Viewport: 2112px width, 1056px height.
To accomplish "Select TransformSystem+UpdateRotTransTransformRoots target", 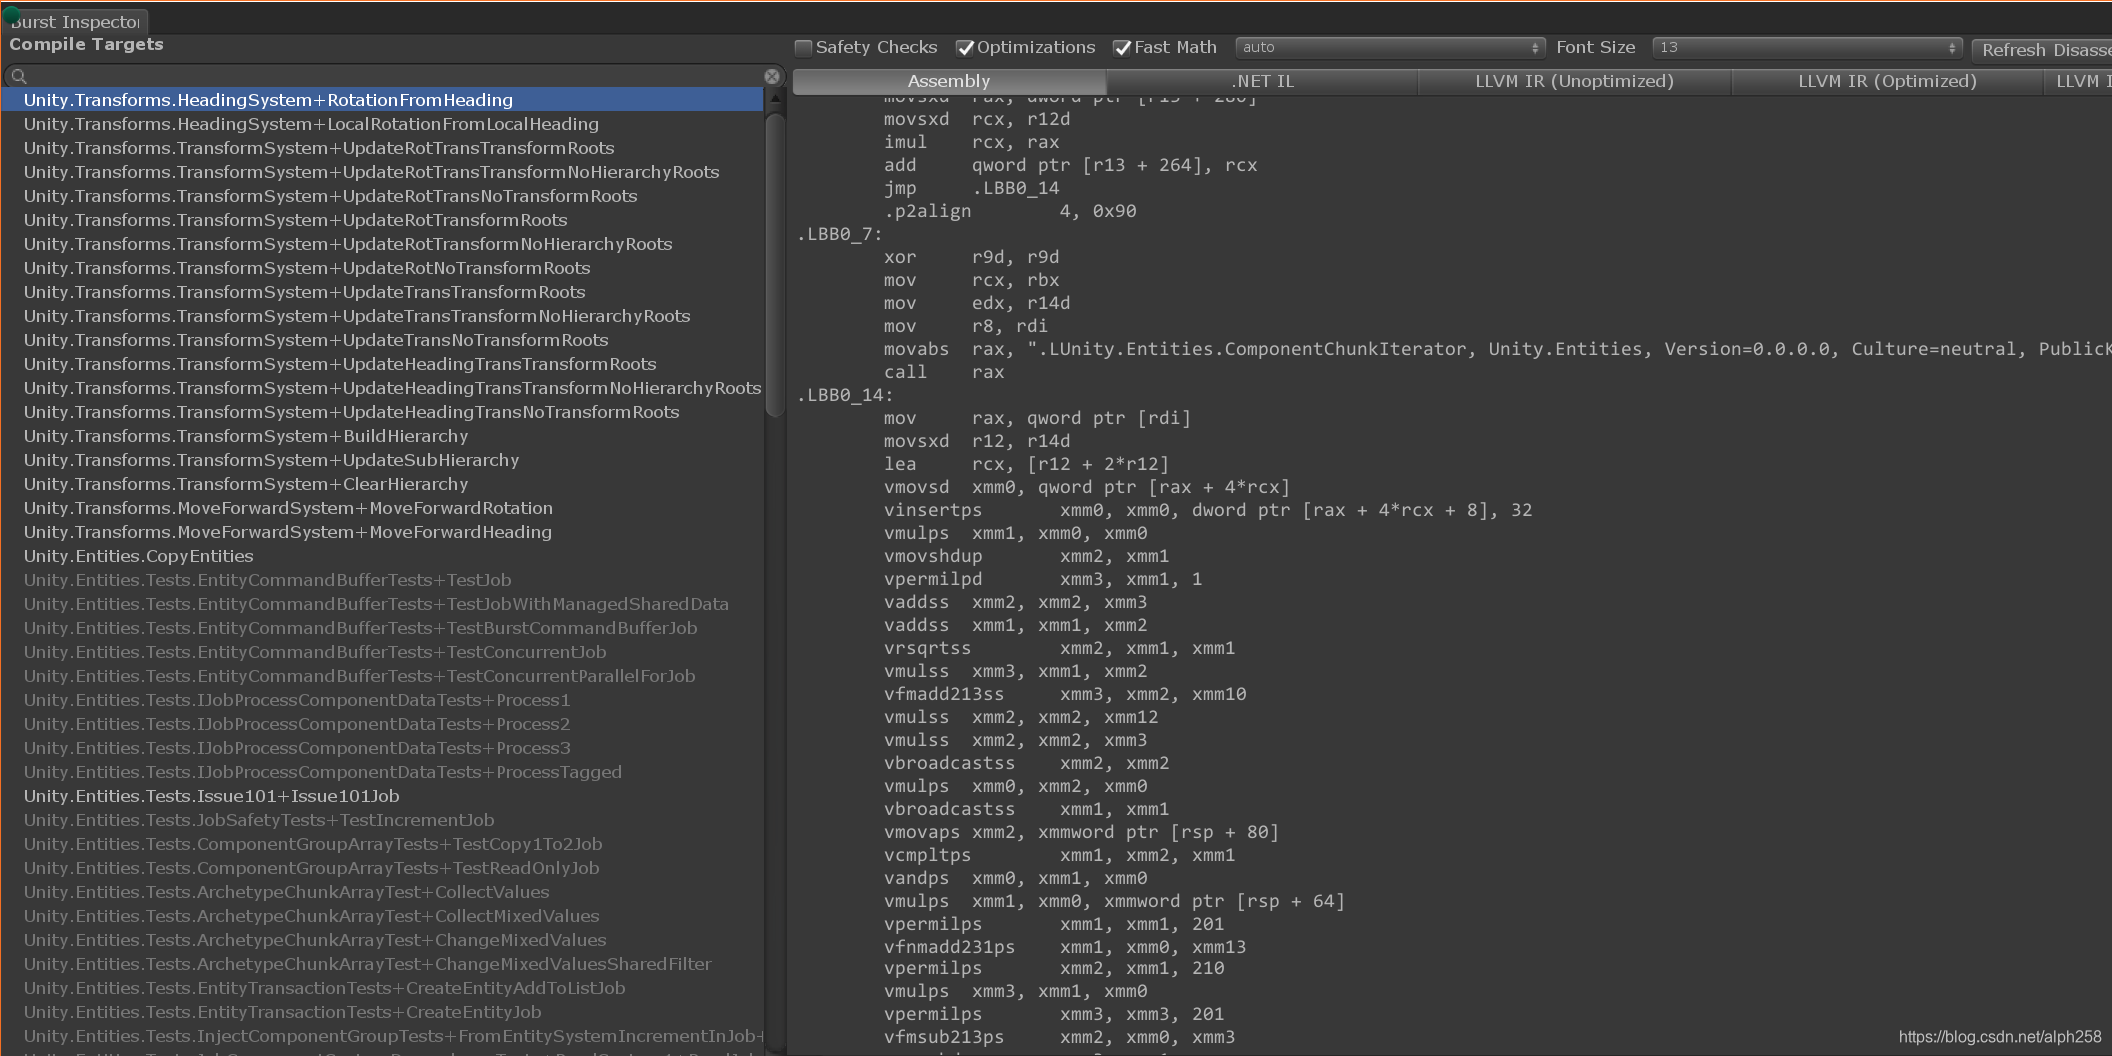I will click(x=382, y=148).
